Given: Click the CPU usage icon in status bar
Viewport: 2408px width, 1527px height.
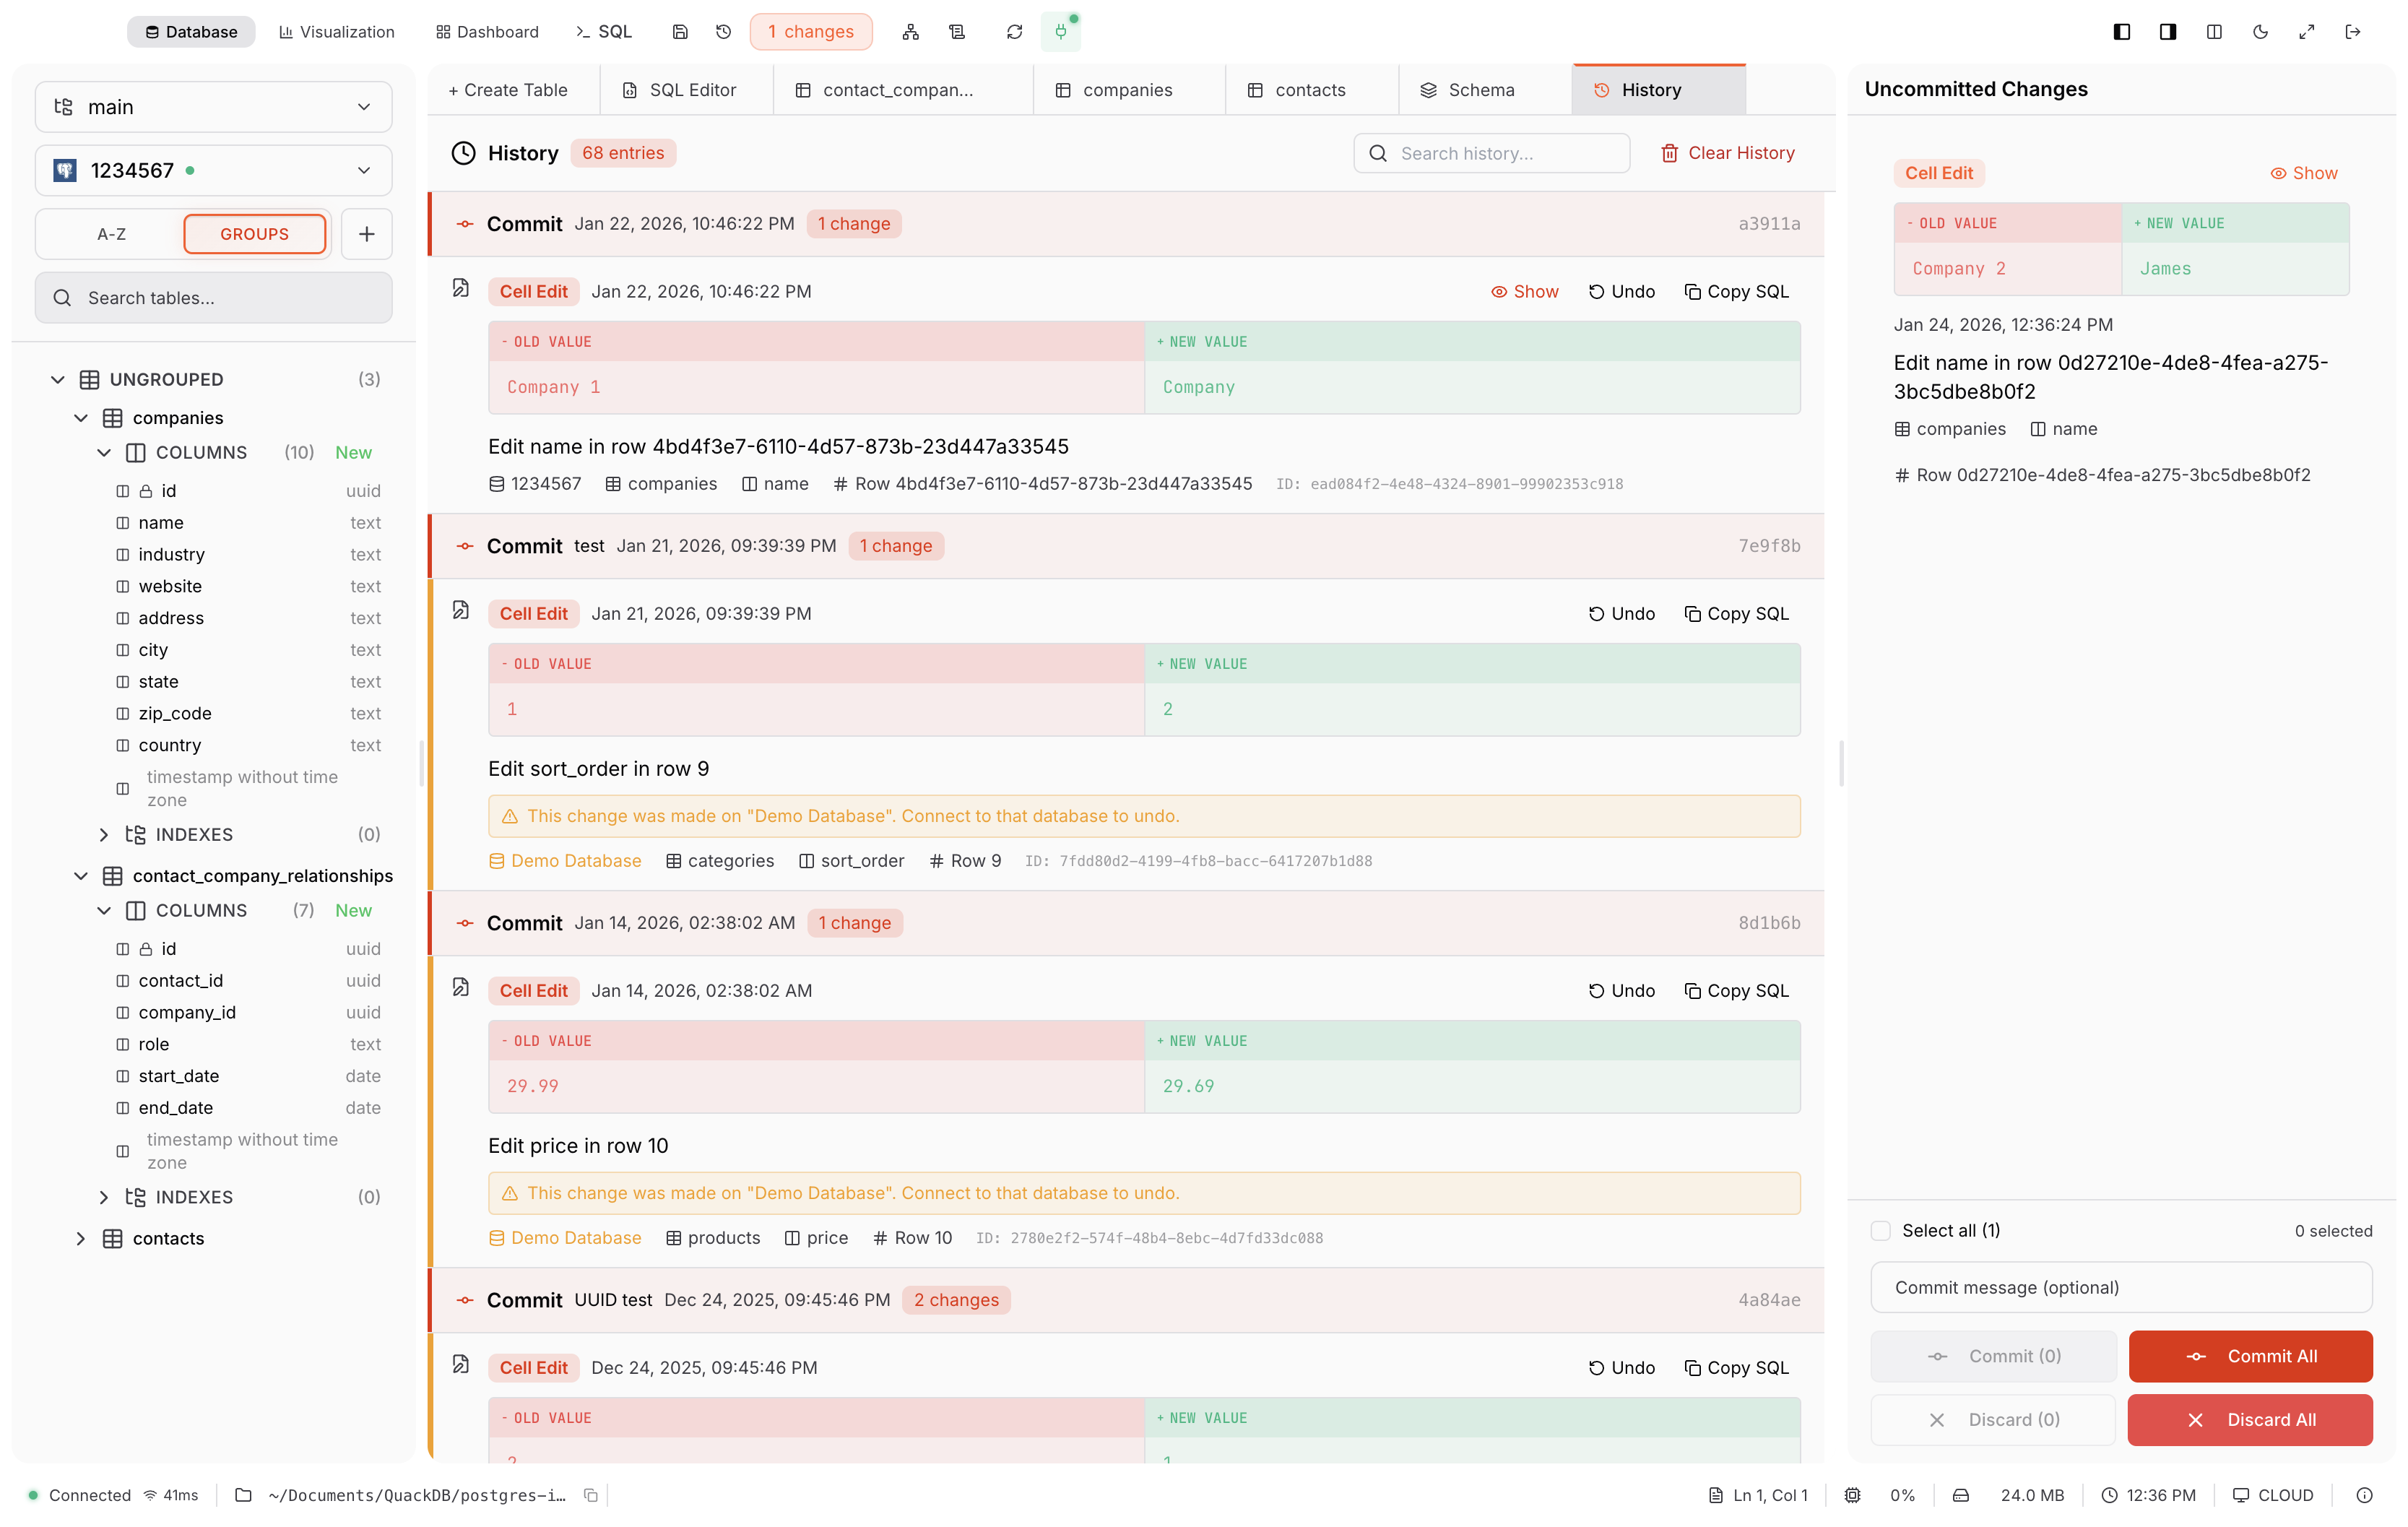Looking at the screenshot, I should [x=1852, y=1496].
